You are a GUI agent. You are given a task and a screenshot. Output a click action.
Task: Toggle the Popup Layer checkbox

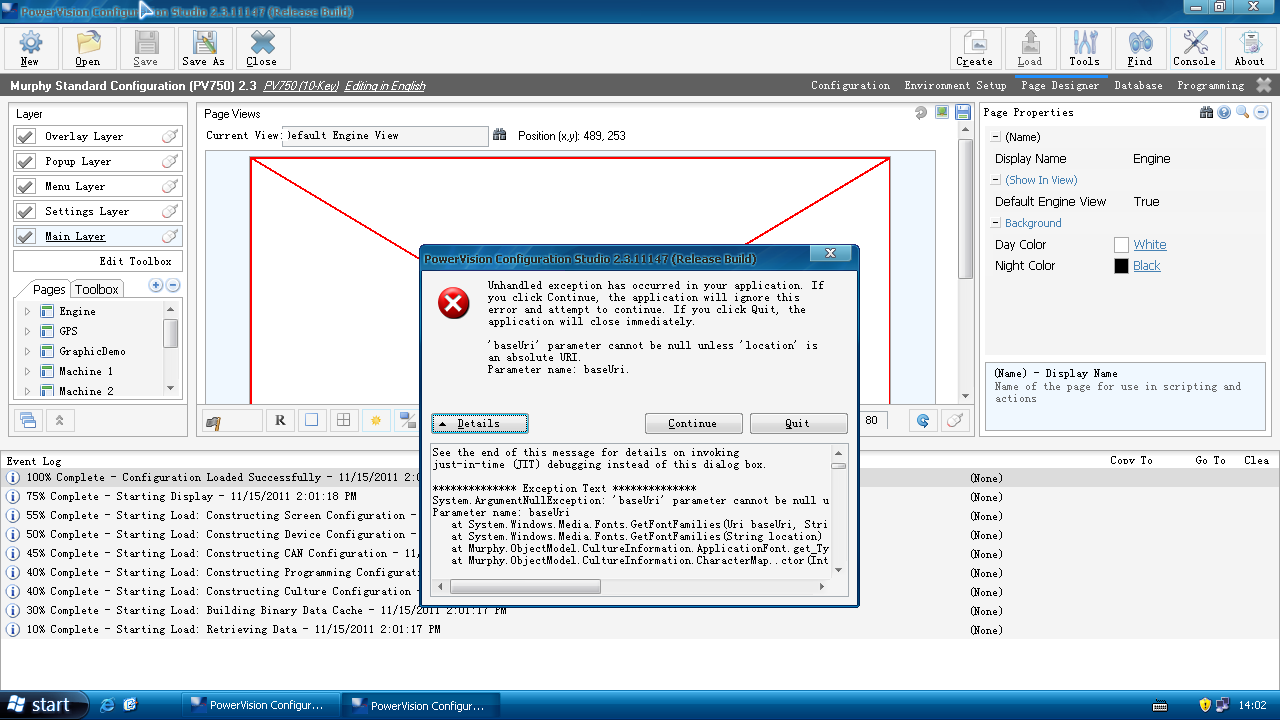pyautogui.click(x=26, y=161)
